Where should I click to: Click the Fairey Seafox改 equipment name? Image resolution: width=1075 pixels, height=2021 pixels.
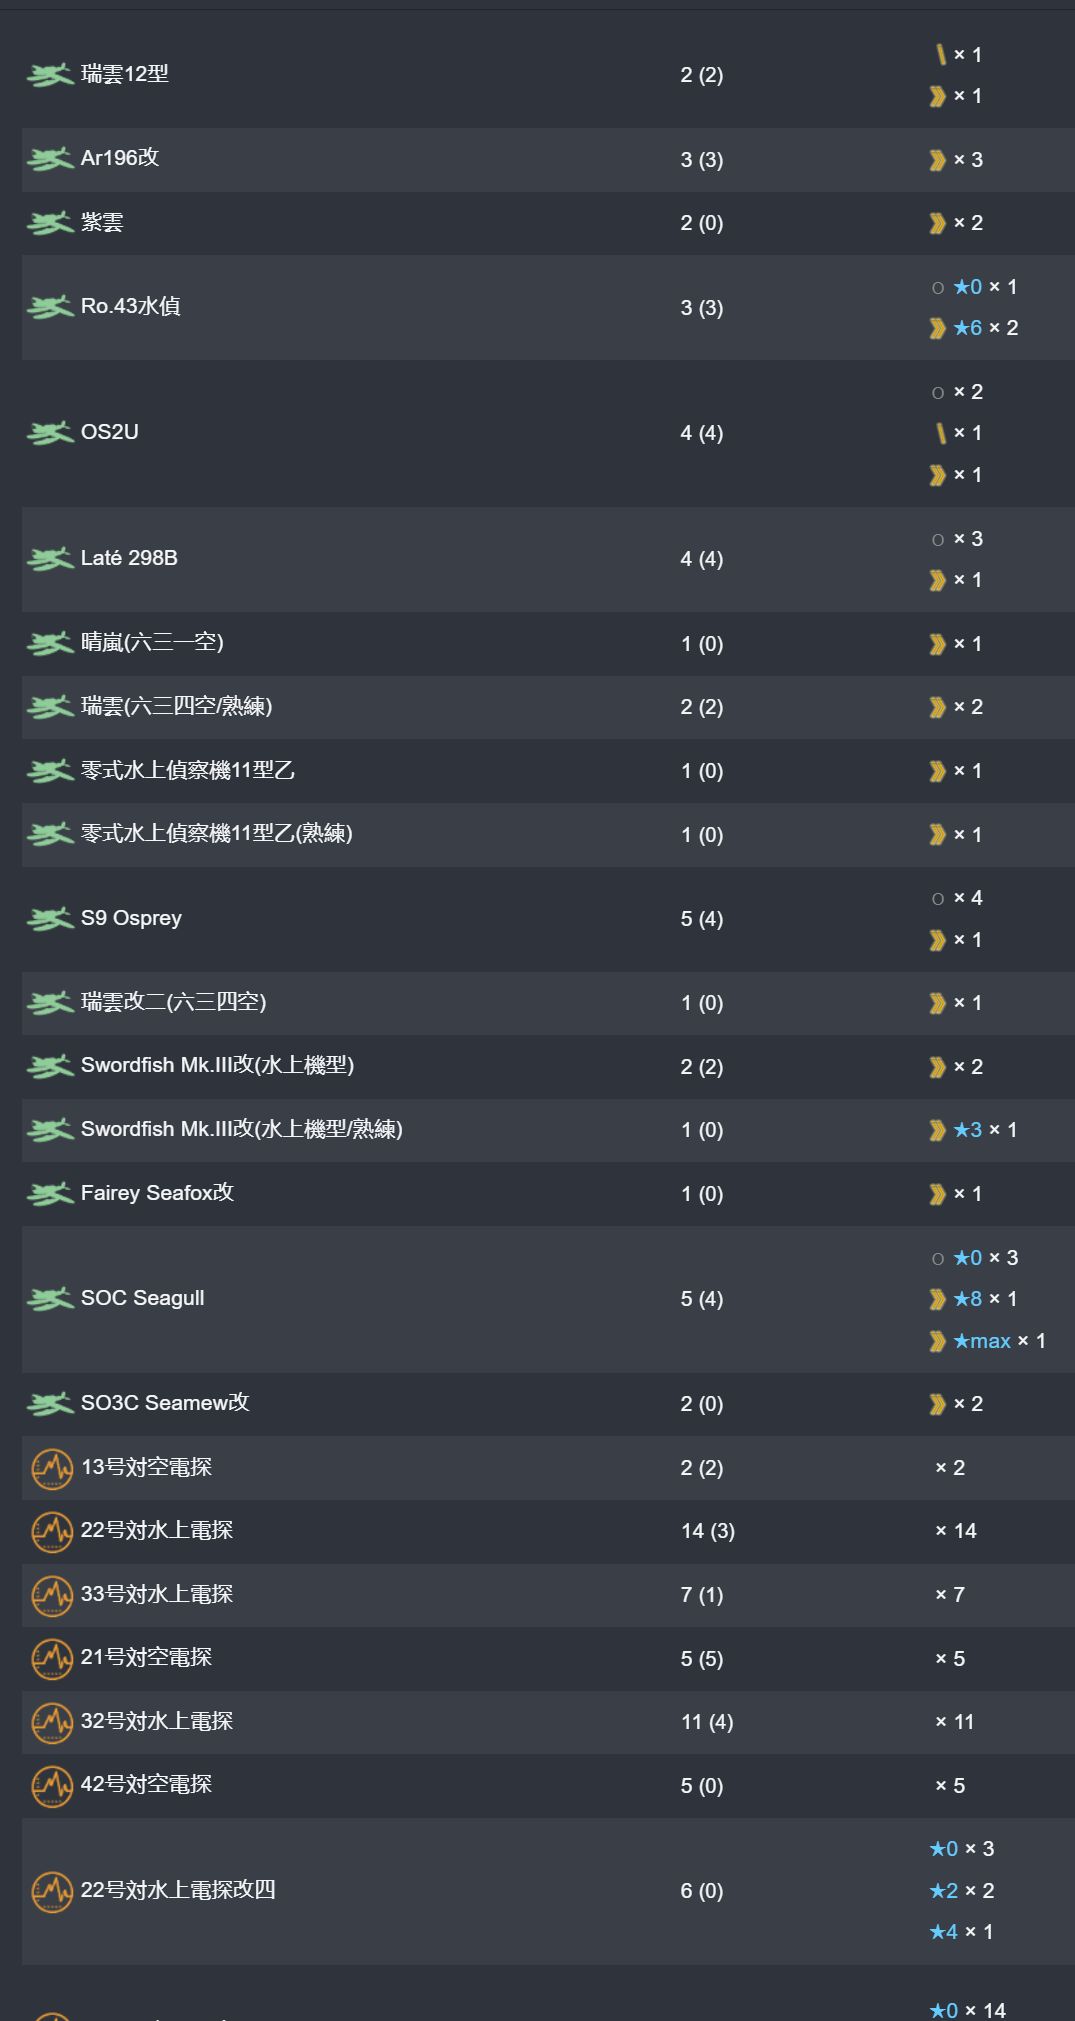(157, 1193)
